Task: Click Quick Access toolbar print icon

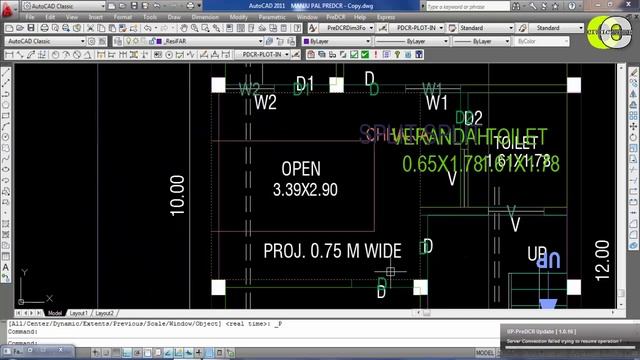Action: (190, 6)
